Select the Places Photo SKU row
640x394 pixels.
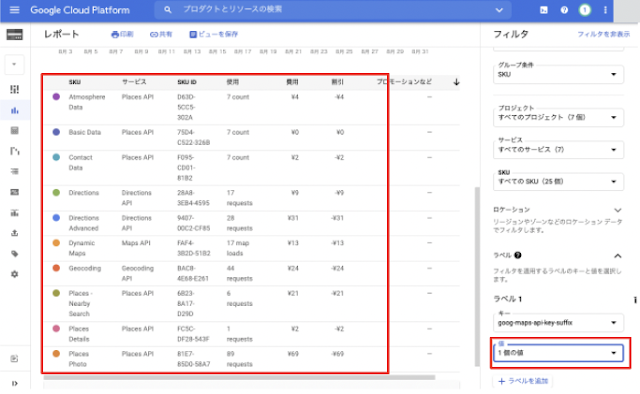pos(251,359)
